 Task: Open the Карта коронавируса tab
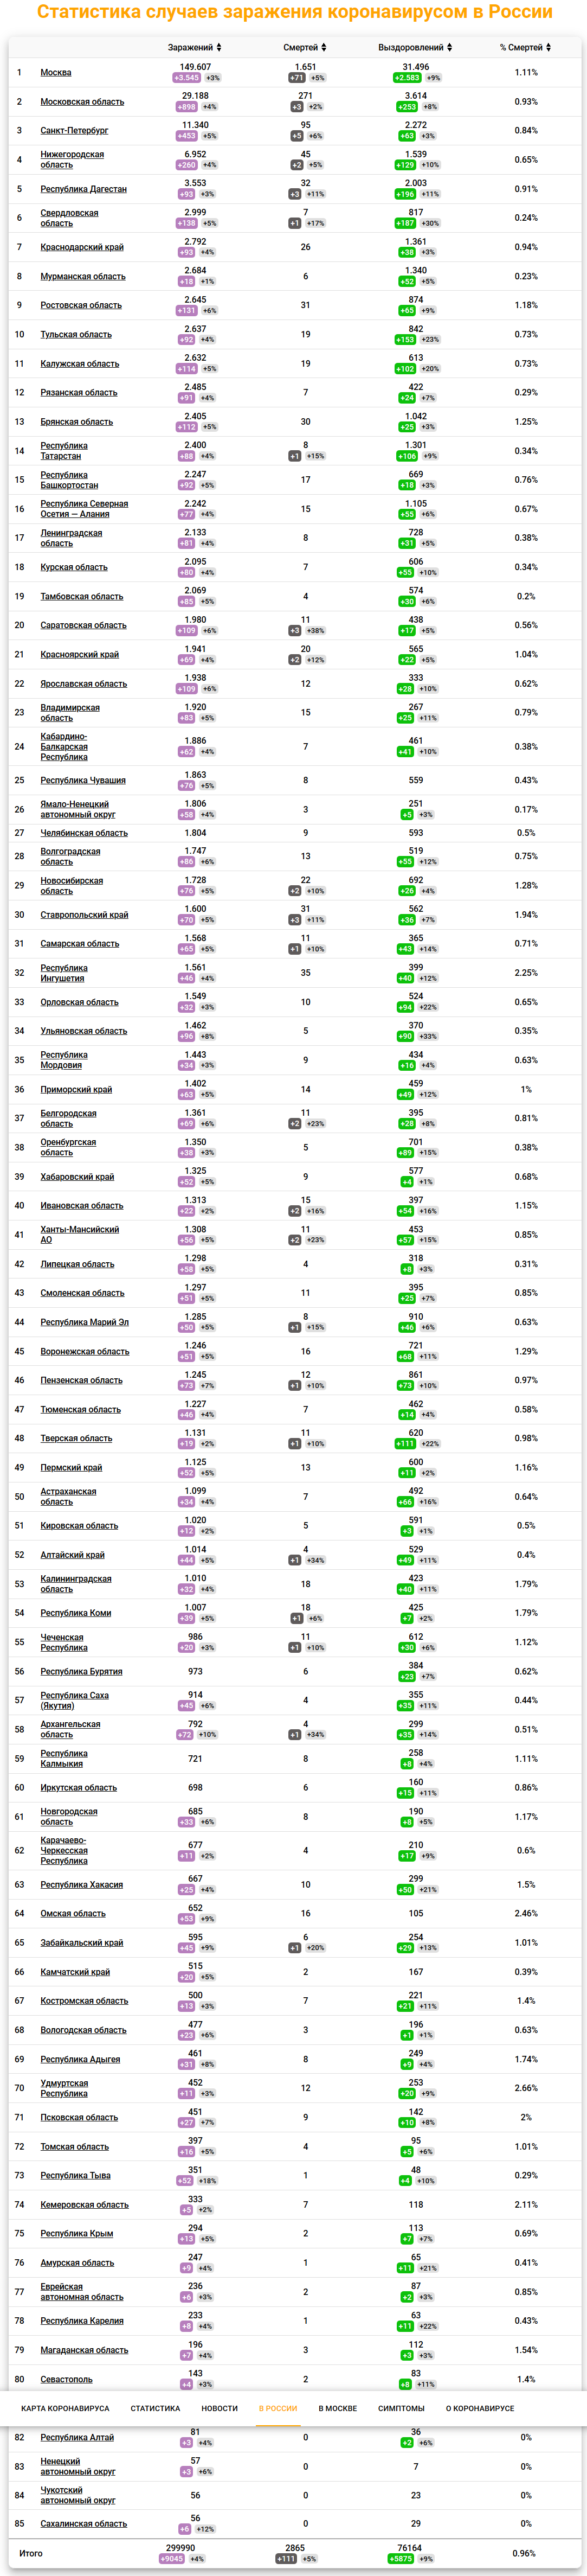65,2408
